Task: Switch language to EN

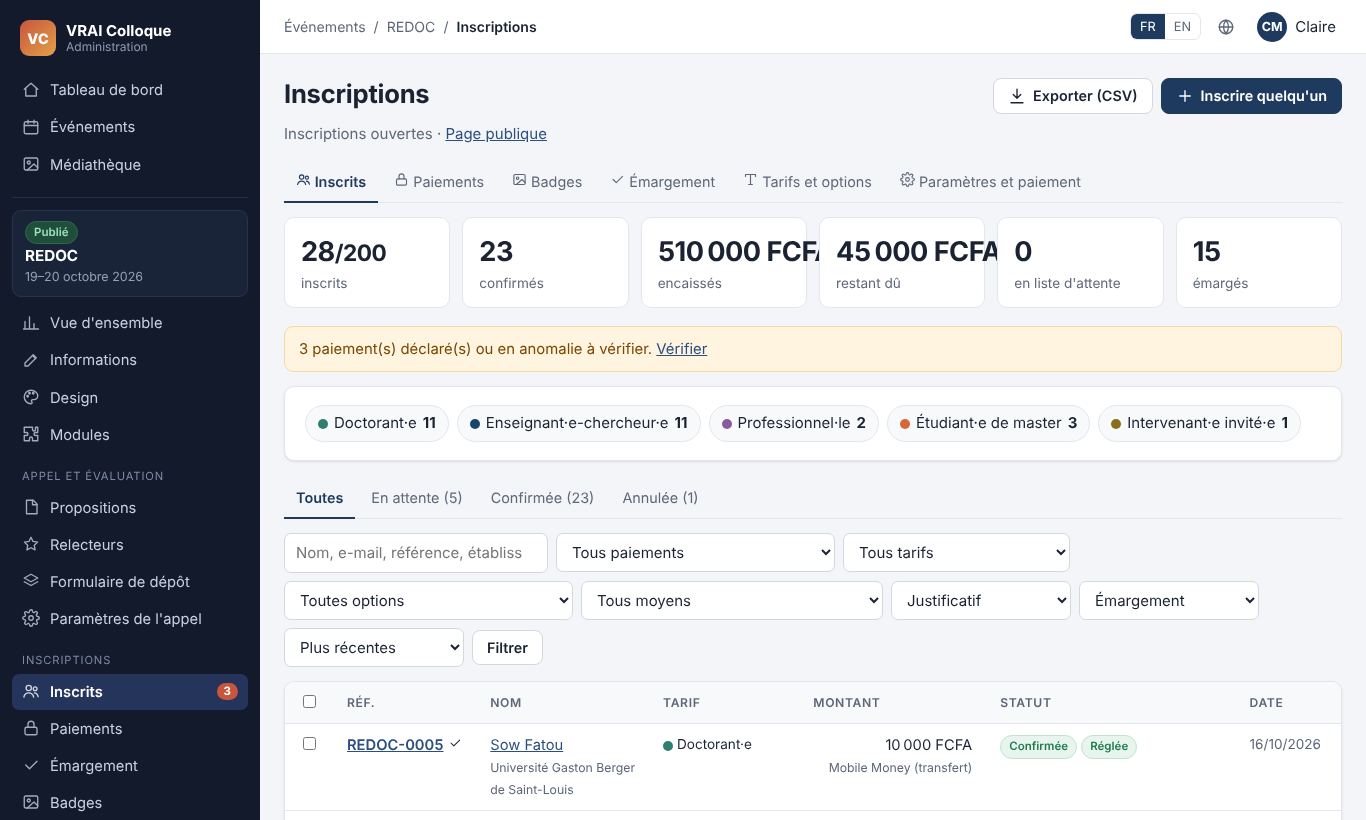Action: (1182, 27)
